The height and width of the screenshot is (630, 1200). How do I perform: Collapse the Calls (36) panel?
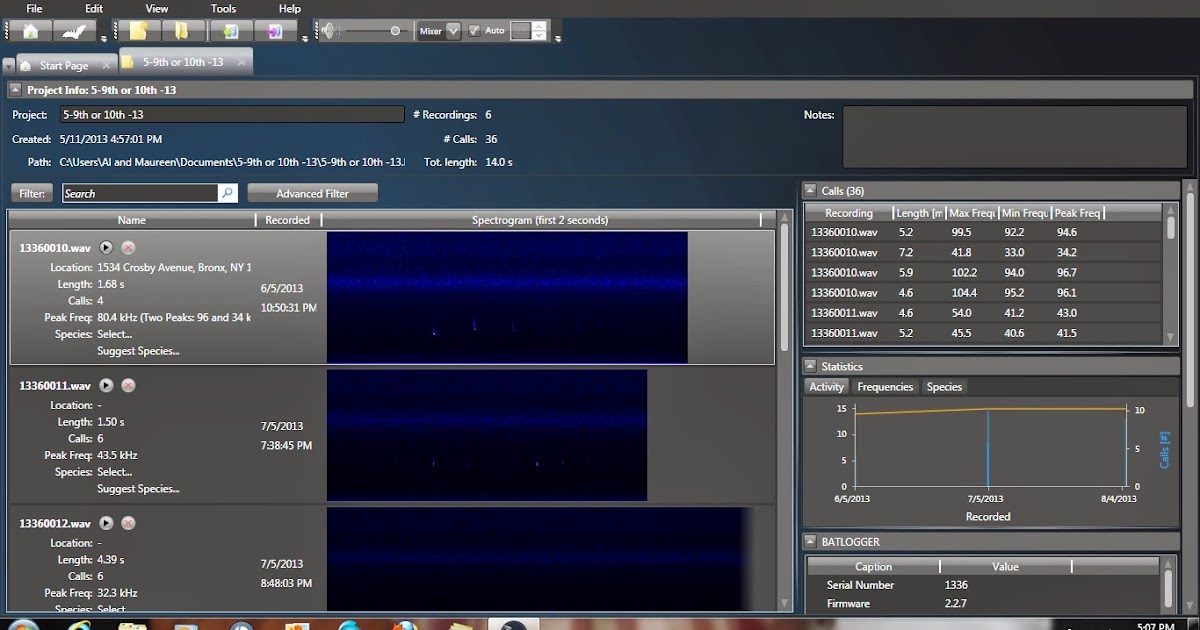[808, 190]
